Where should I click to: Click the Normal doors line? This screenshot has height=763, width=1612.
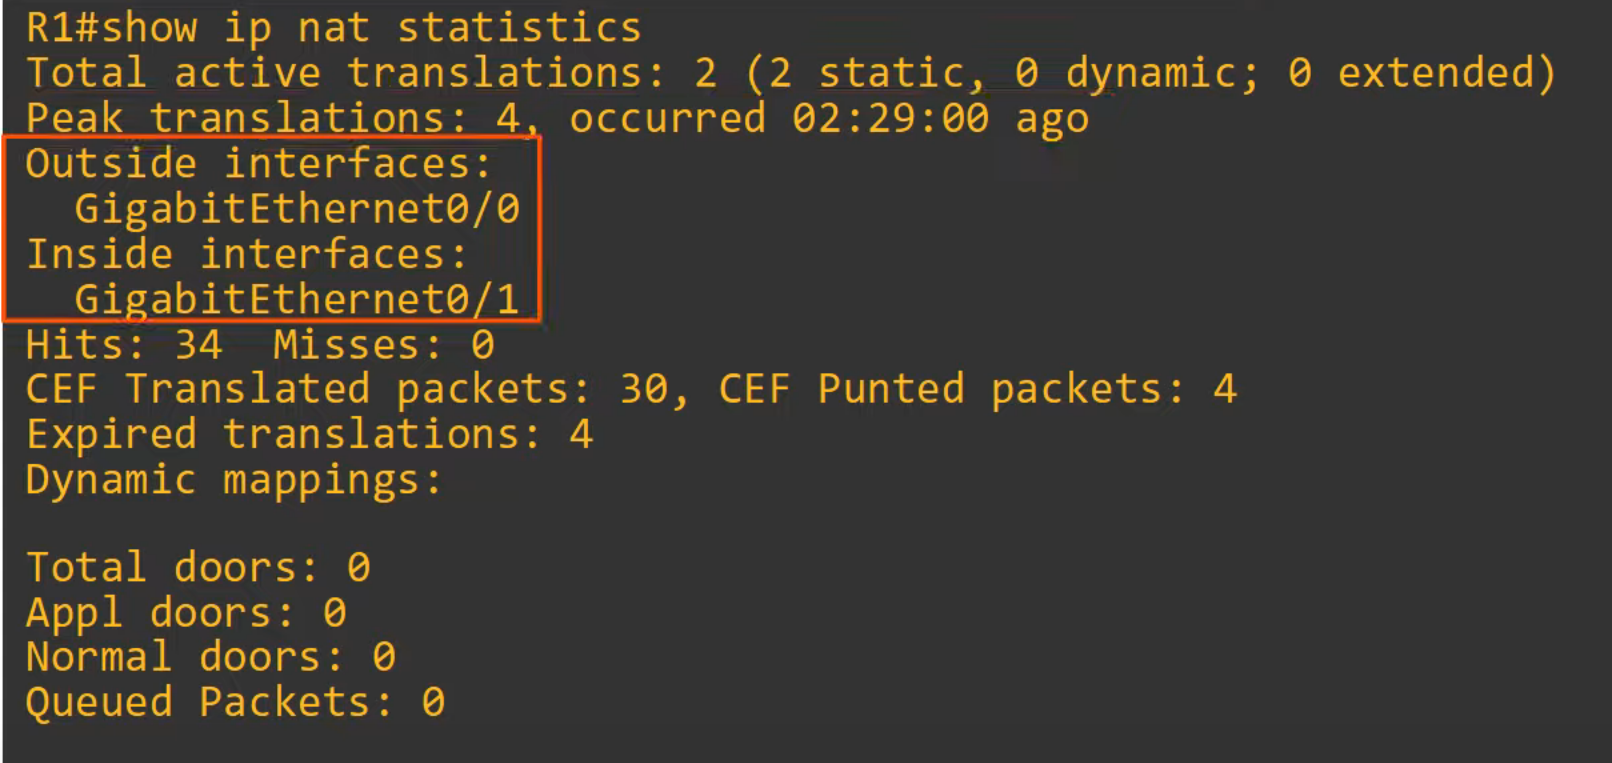[210, 657]
